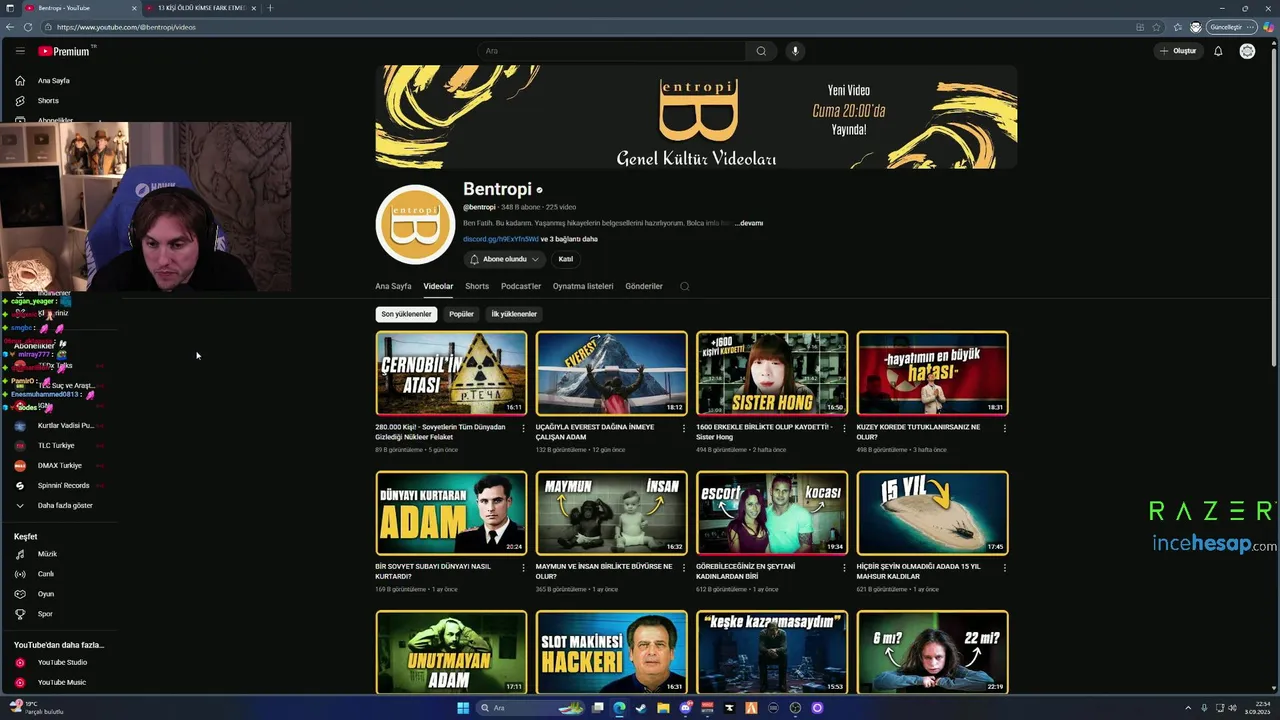Open the Edge Copilot icon
This screenshot has width=1280, height=720.
point(1268,27)
